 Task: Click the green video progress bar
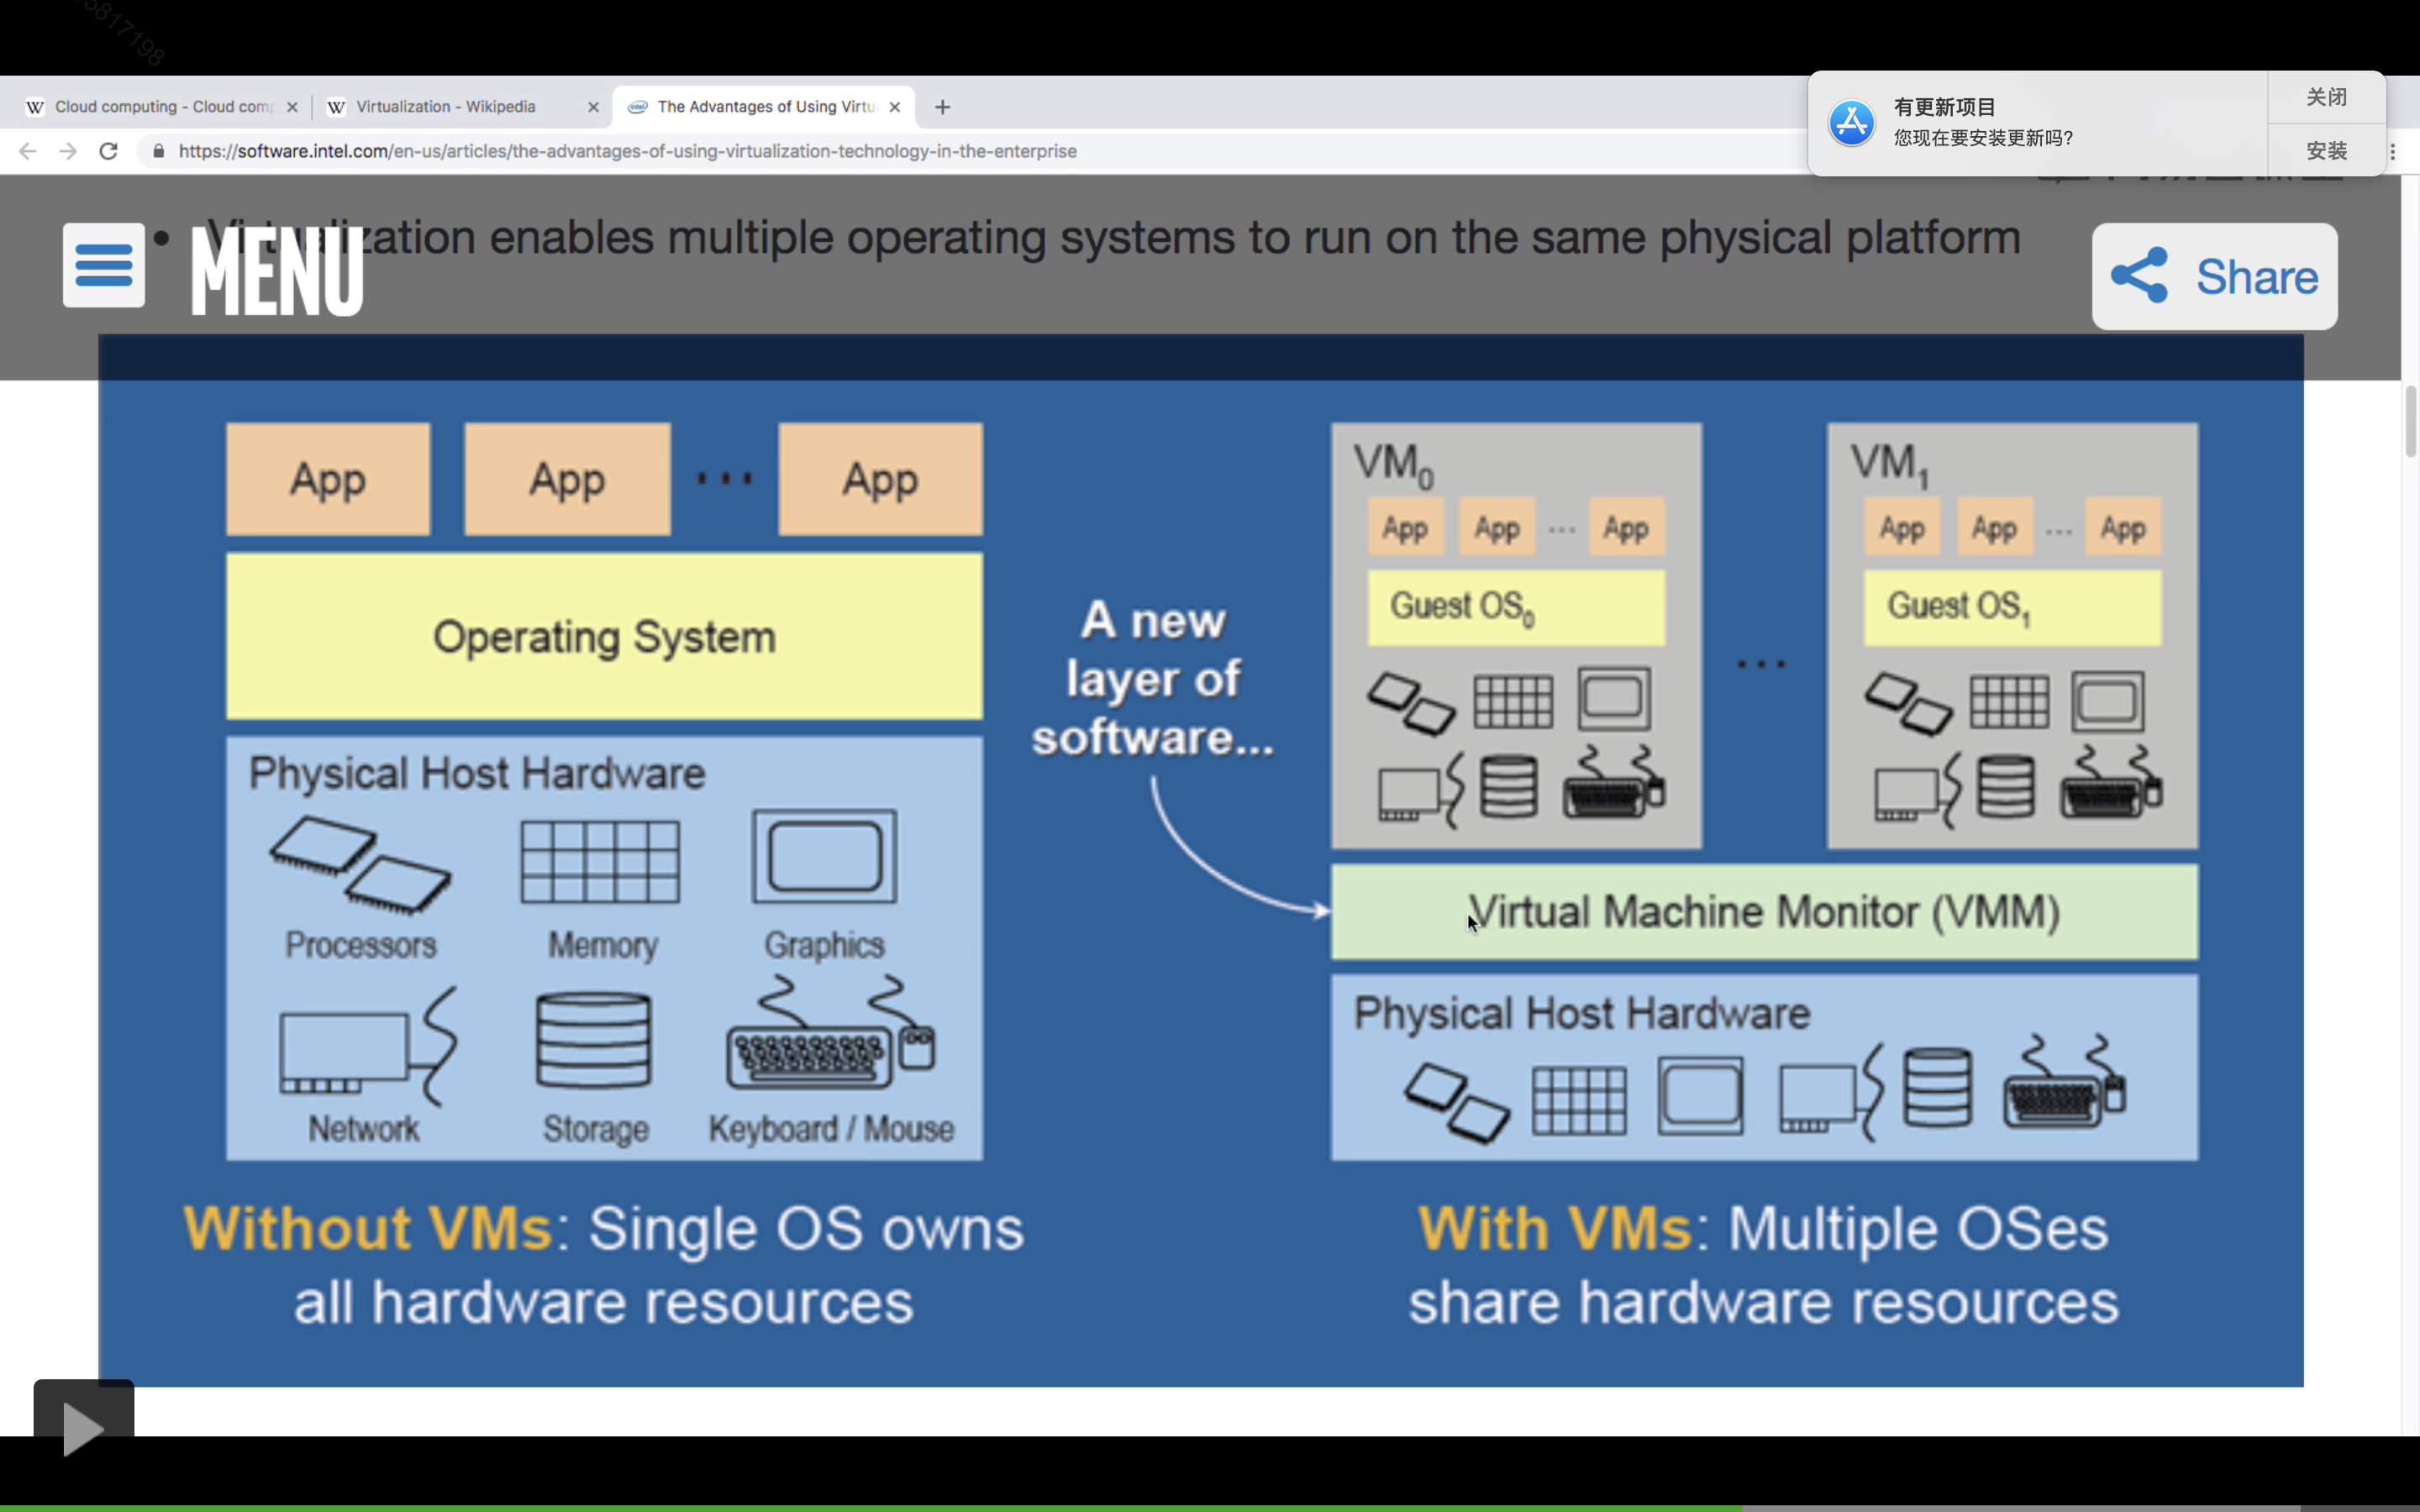click(870, 1507)
